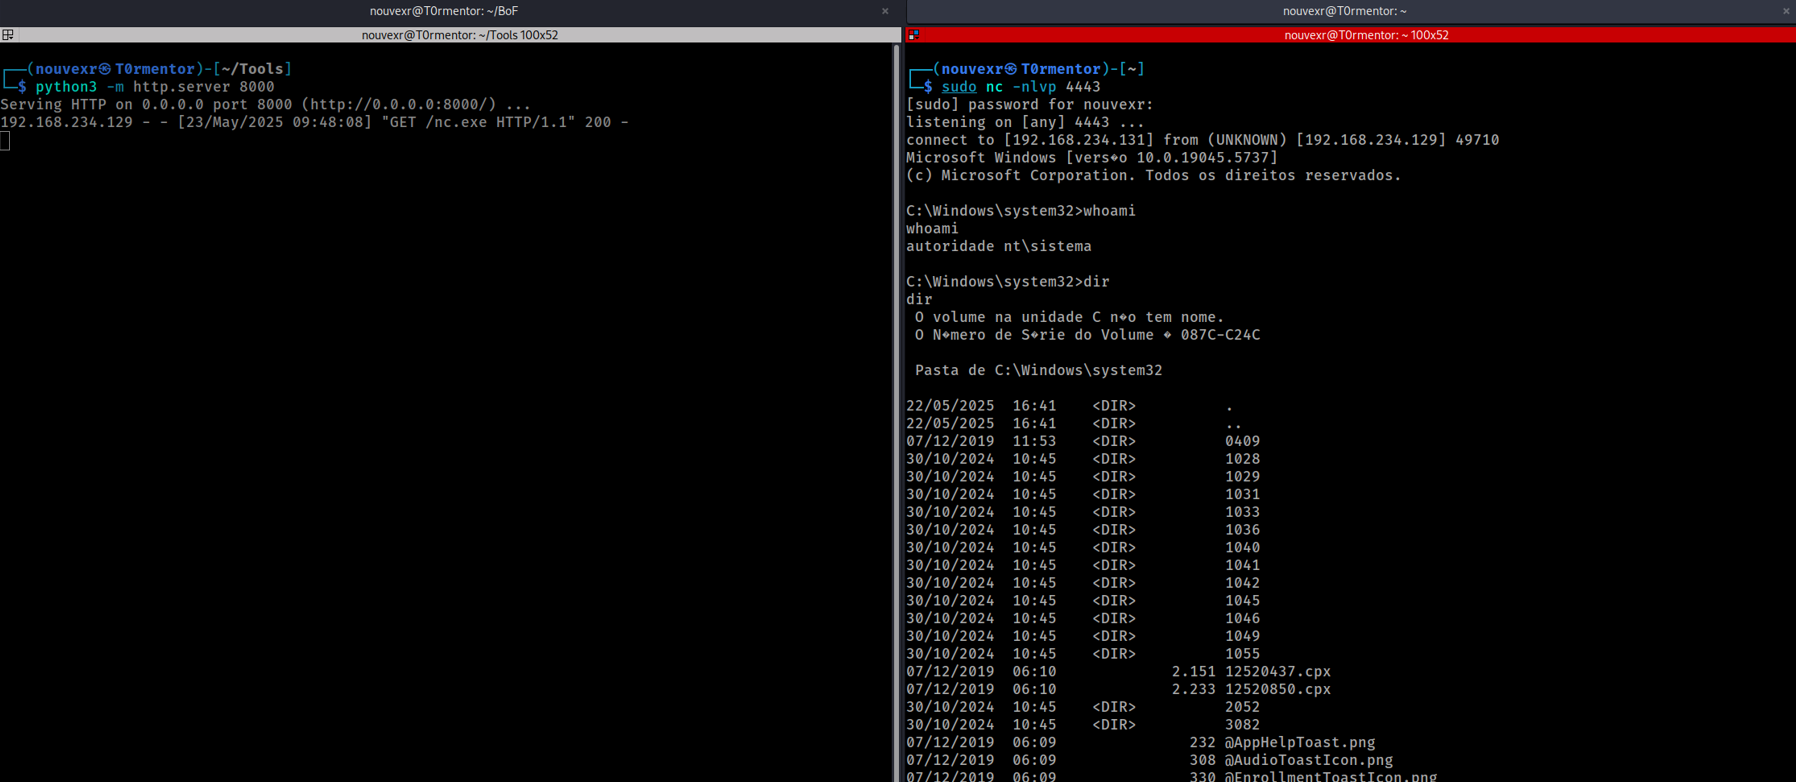Click the 'C:\Windows\system32>dir' prompt line
Screen dimensions: 1796x782
pyautogui.click(x=1008, y=282)
